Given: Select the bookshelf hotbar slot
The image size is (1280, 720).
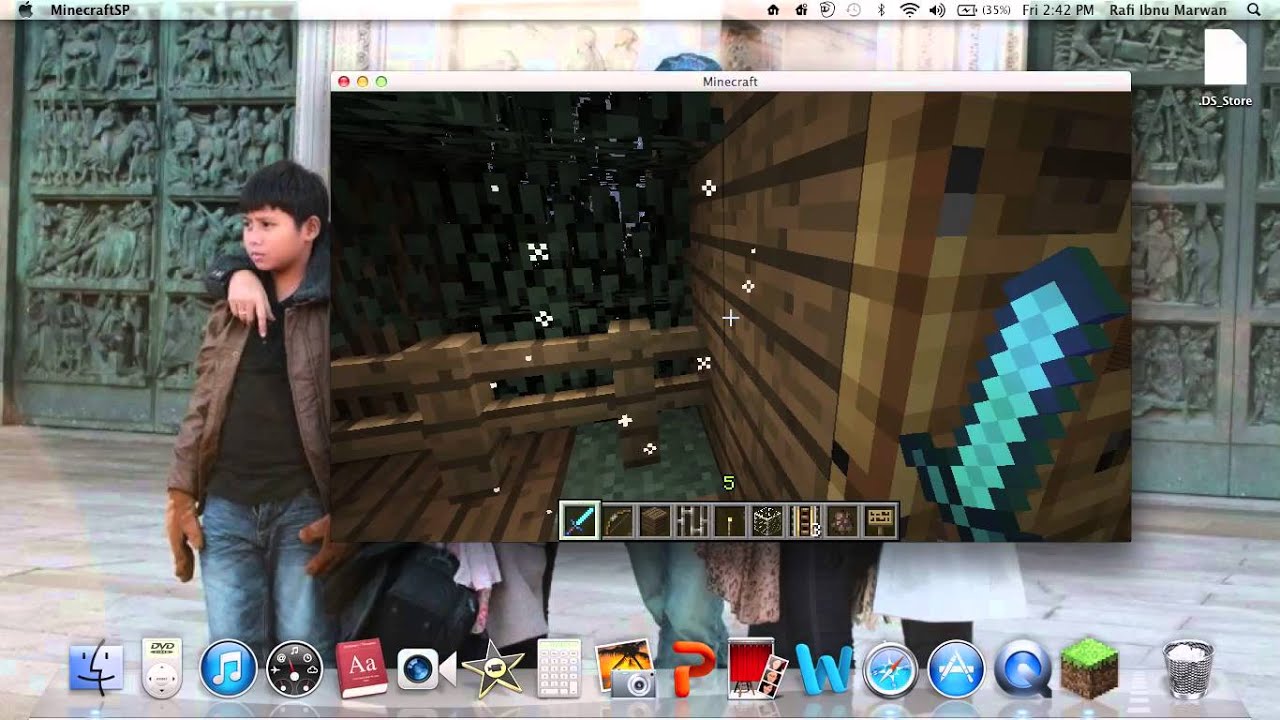Looking at the screenshot, I should pos(805,521).
